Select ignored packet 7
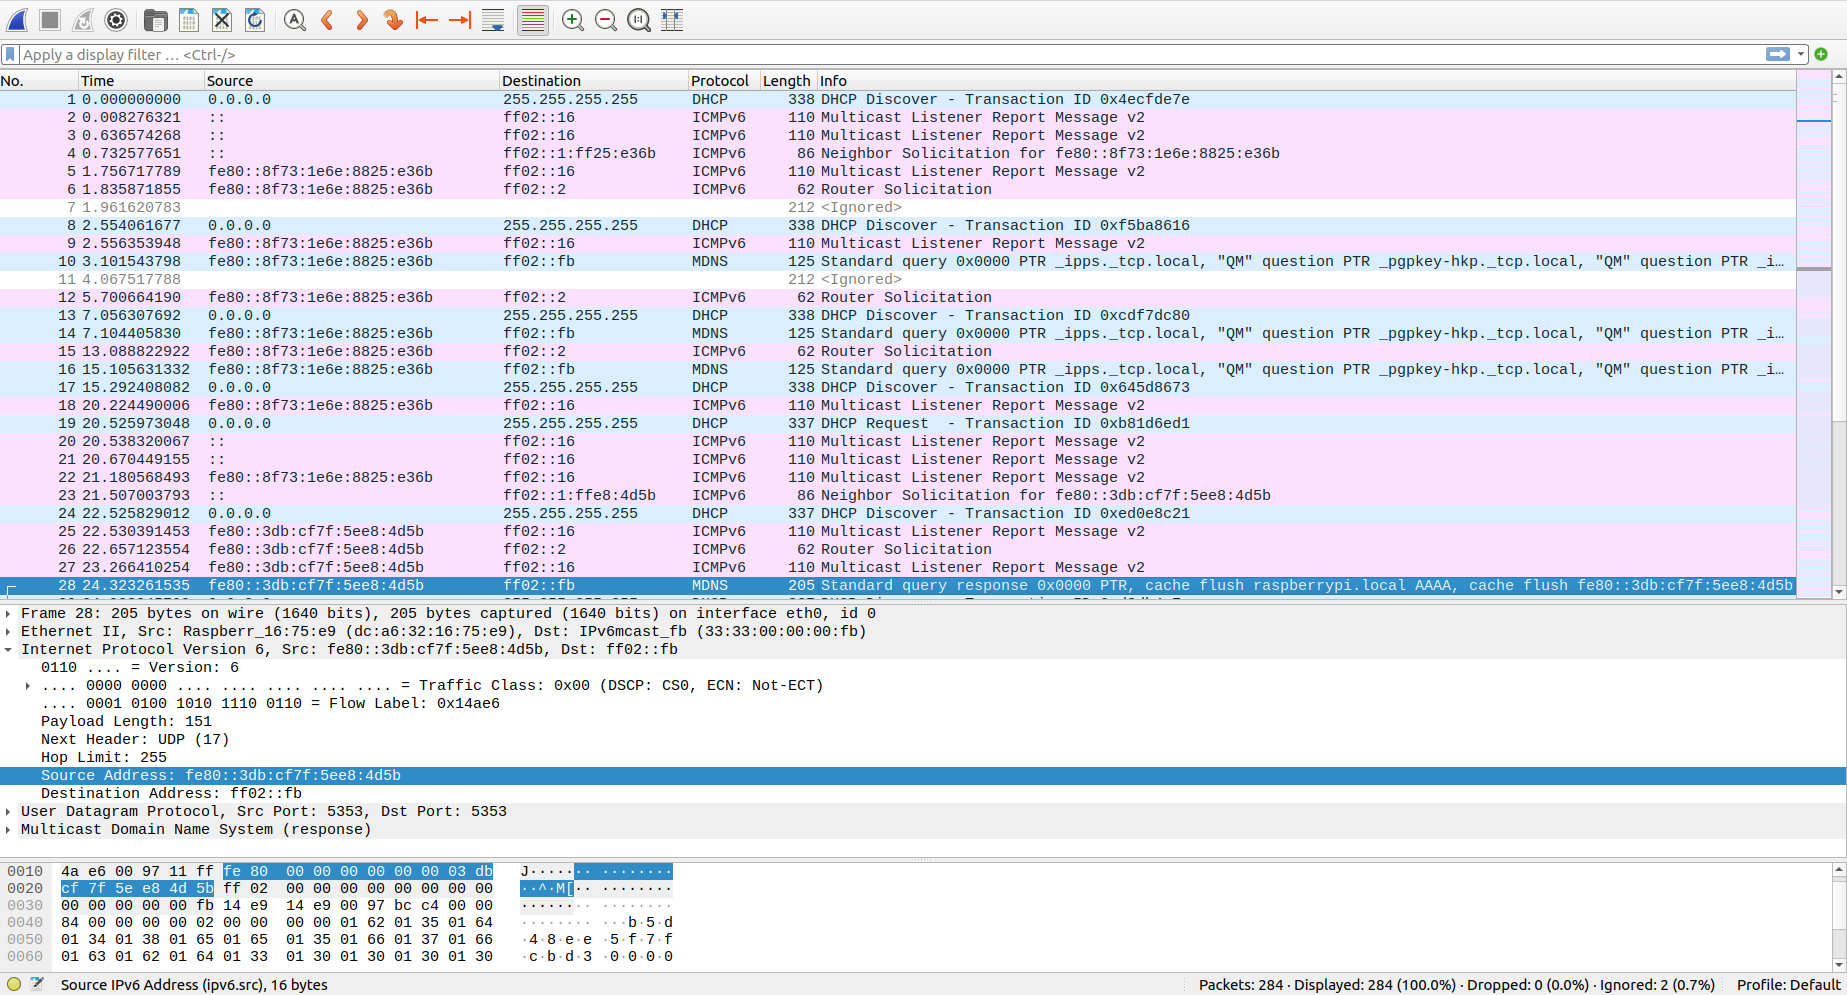 pos(898,207)
